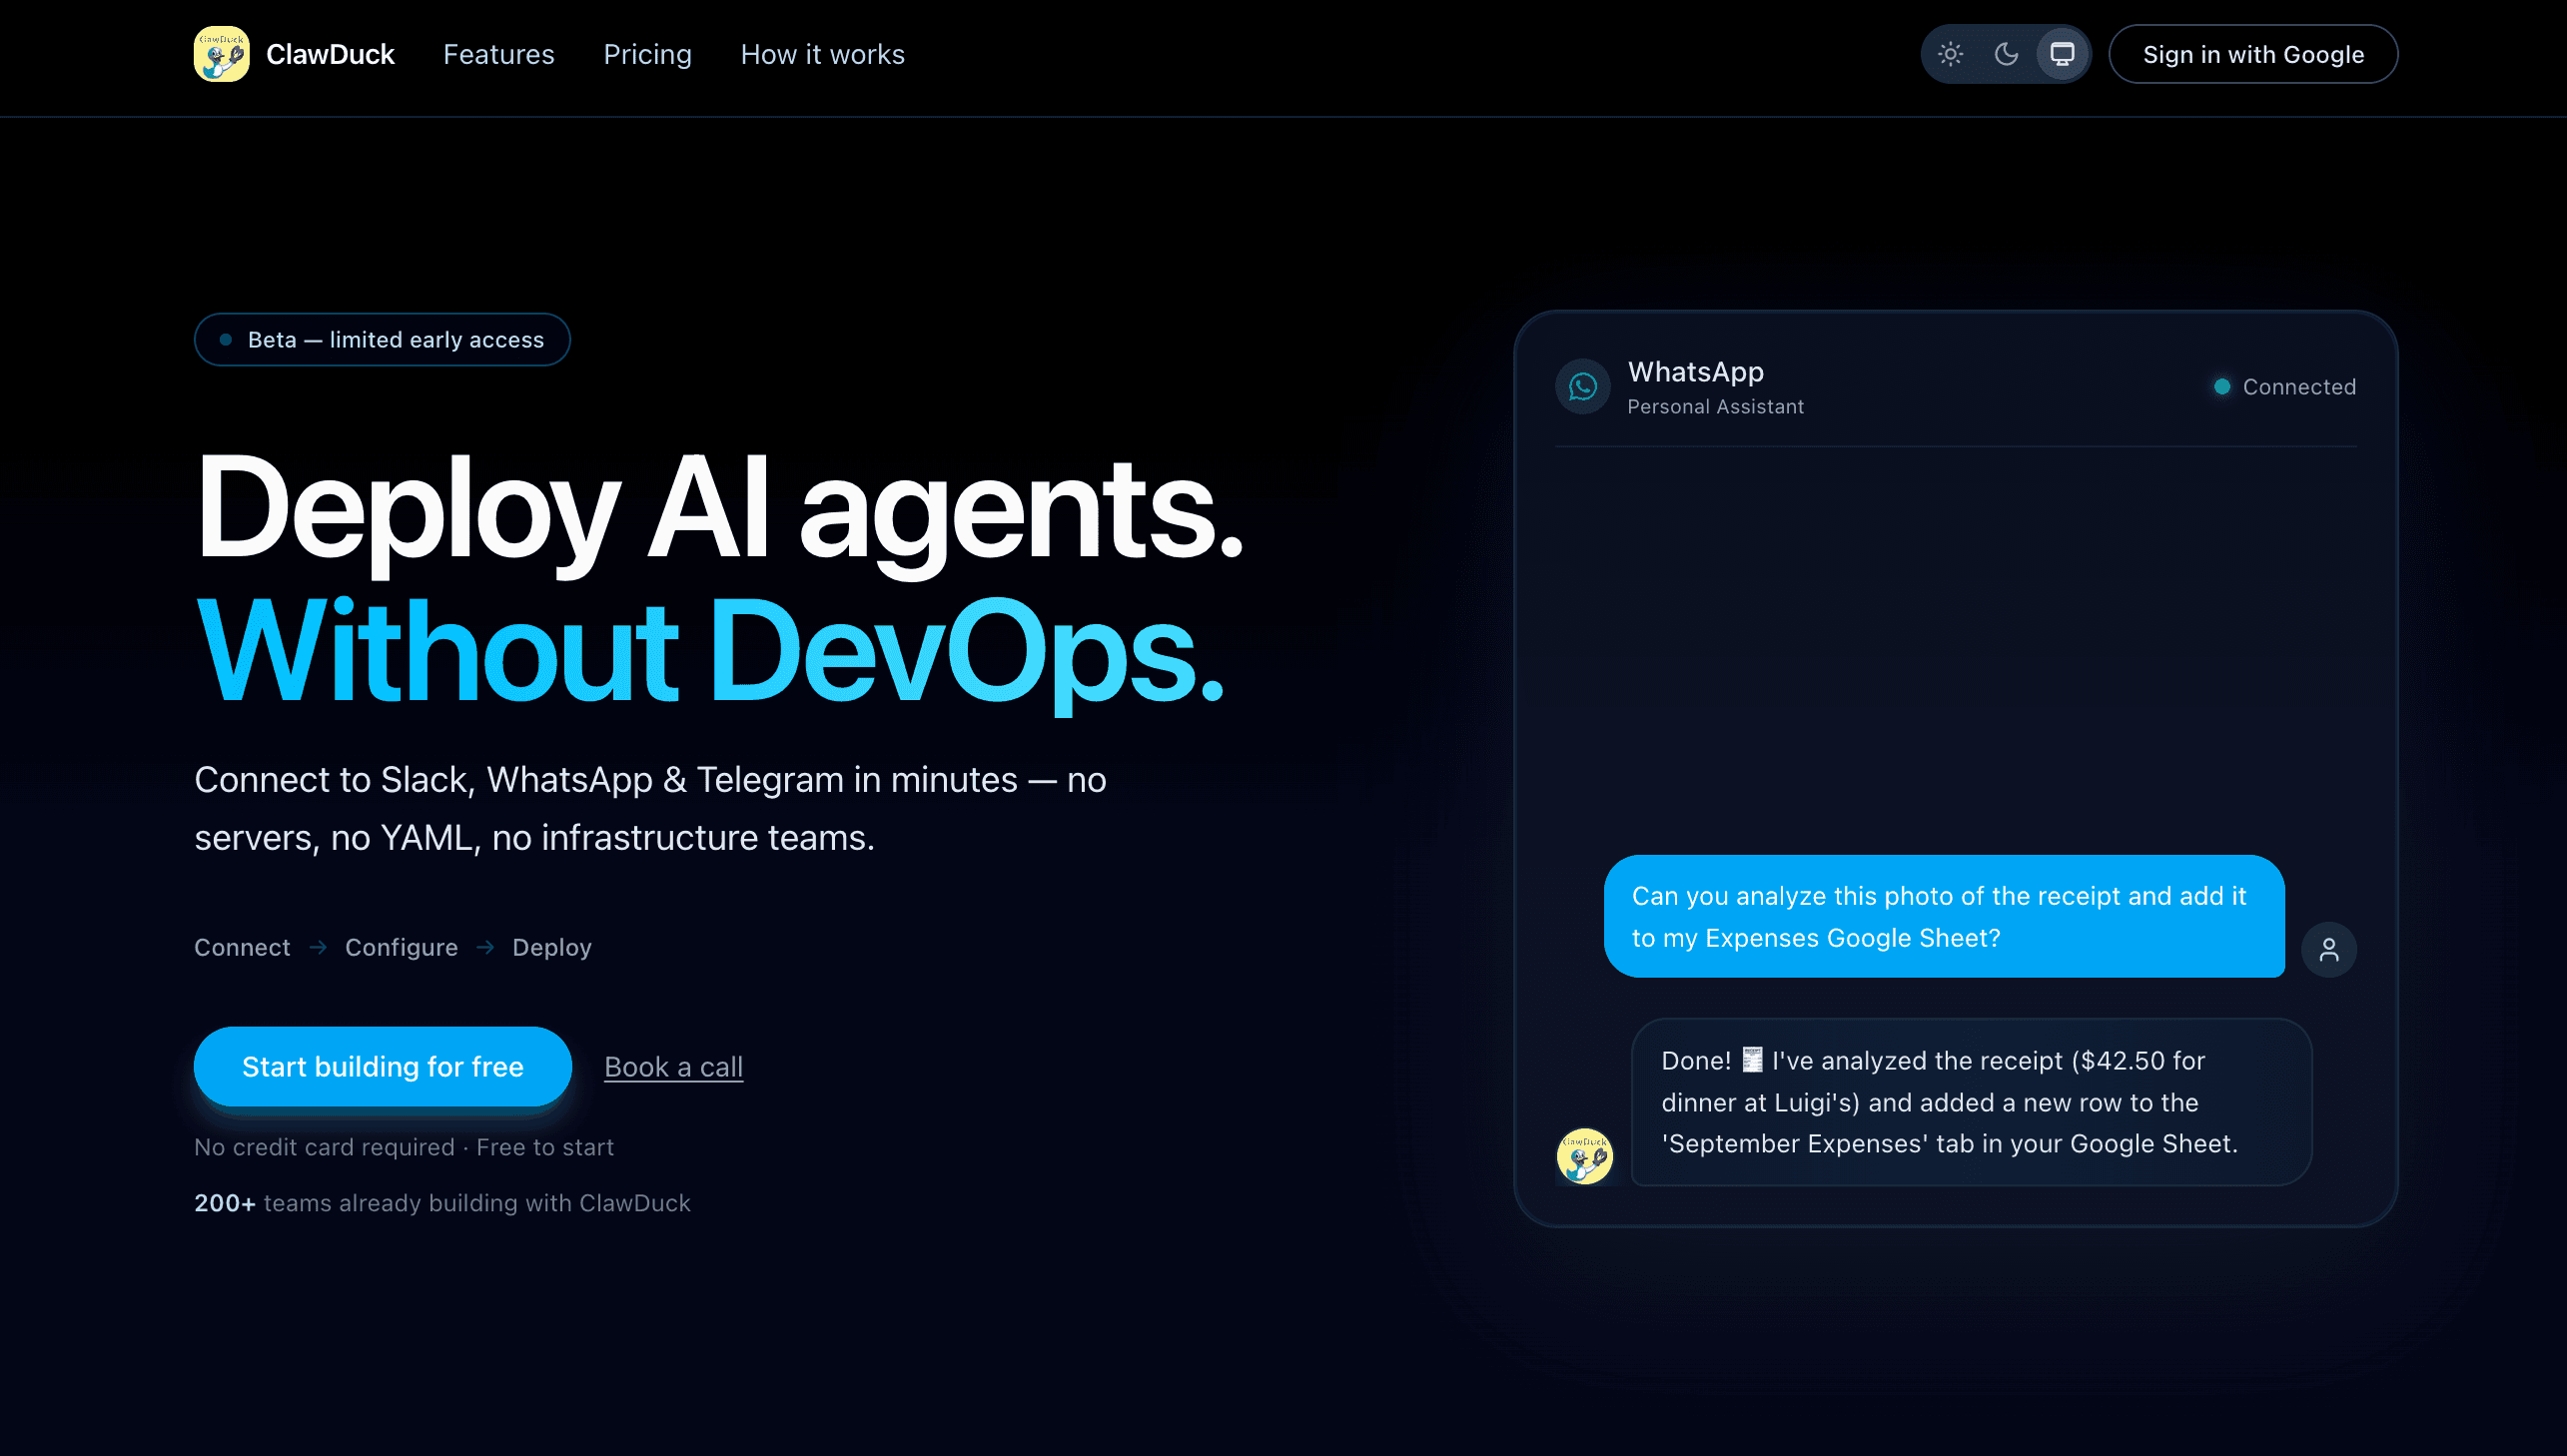Click the Connect step label

[242, 947]
